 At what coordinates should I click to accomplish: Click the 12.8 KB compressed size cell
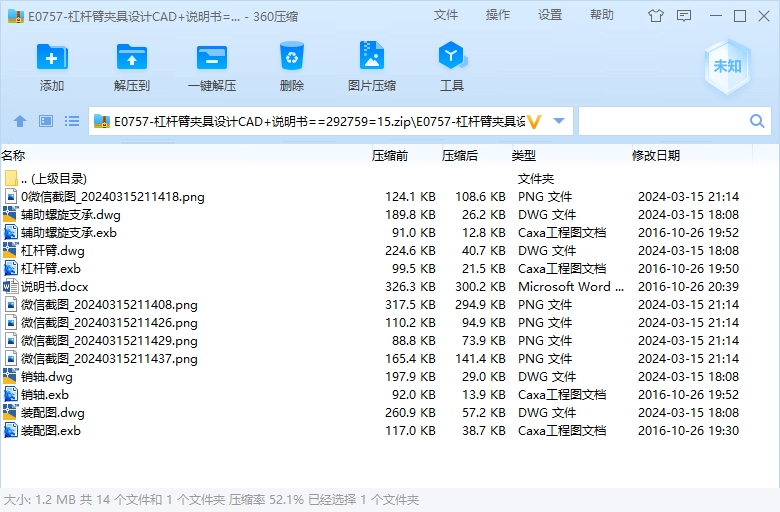(x=484, y=232)
